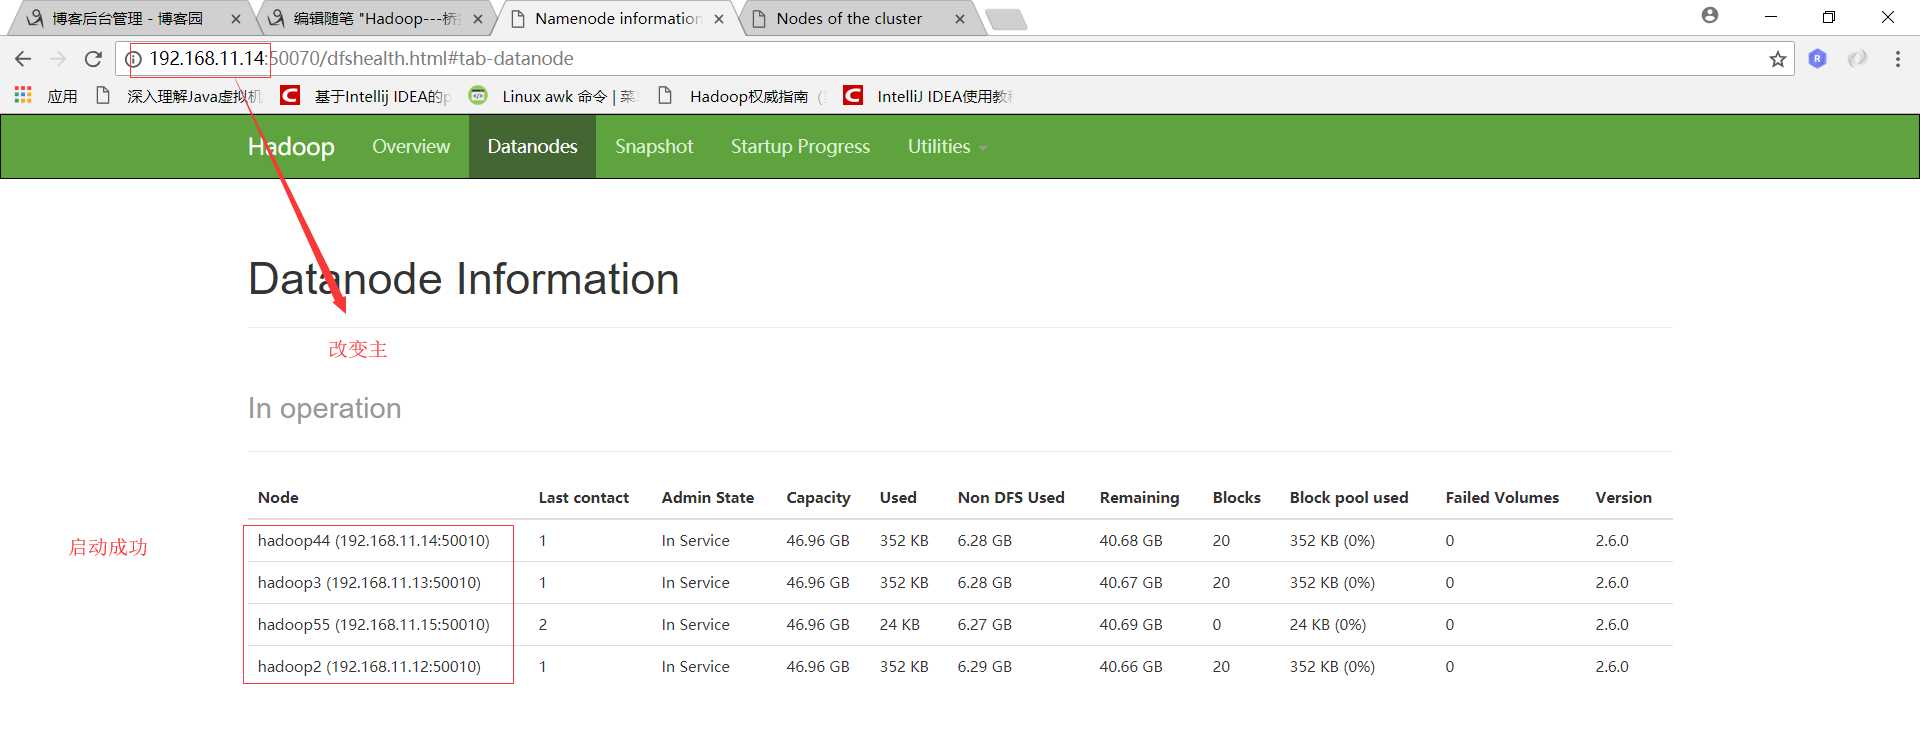This screenshot has height=740, width=1920.
Task: Open the IntelliJ IDEA使用教程 bookmark
Action: pyautogui.click(x=928, y=96)
